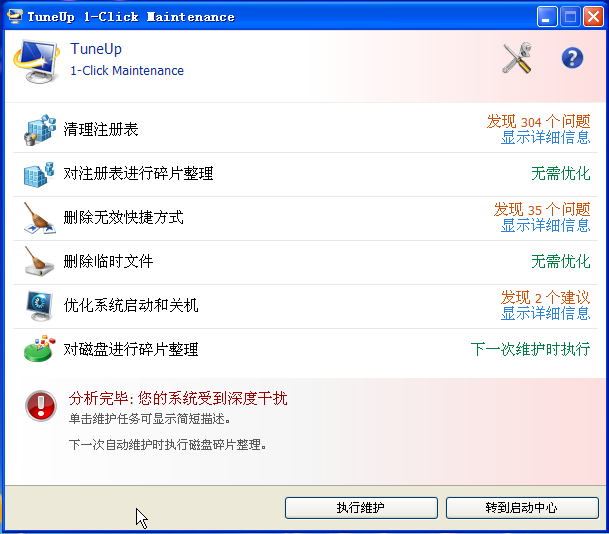This screenshot has width=609, height=534.
Task: Click the 转到启动中心 button
Action: coord(522,508)
